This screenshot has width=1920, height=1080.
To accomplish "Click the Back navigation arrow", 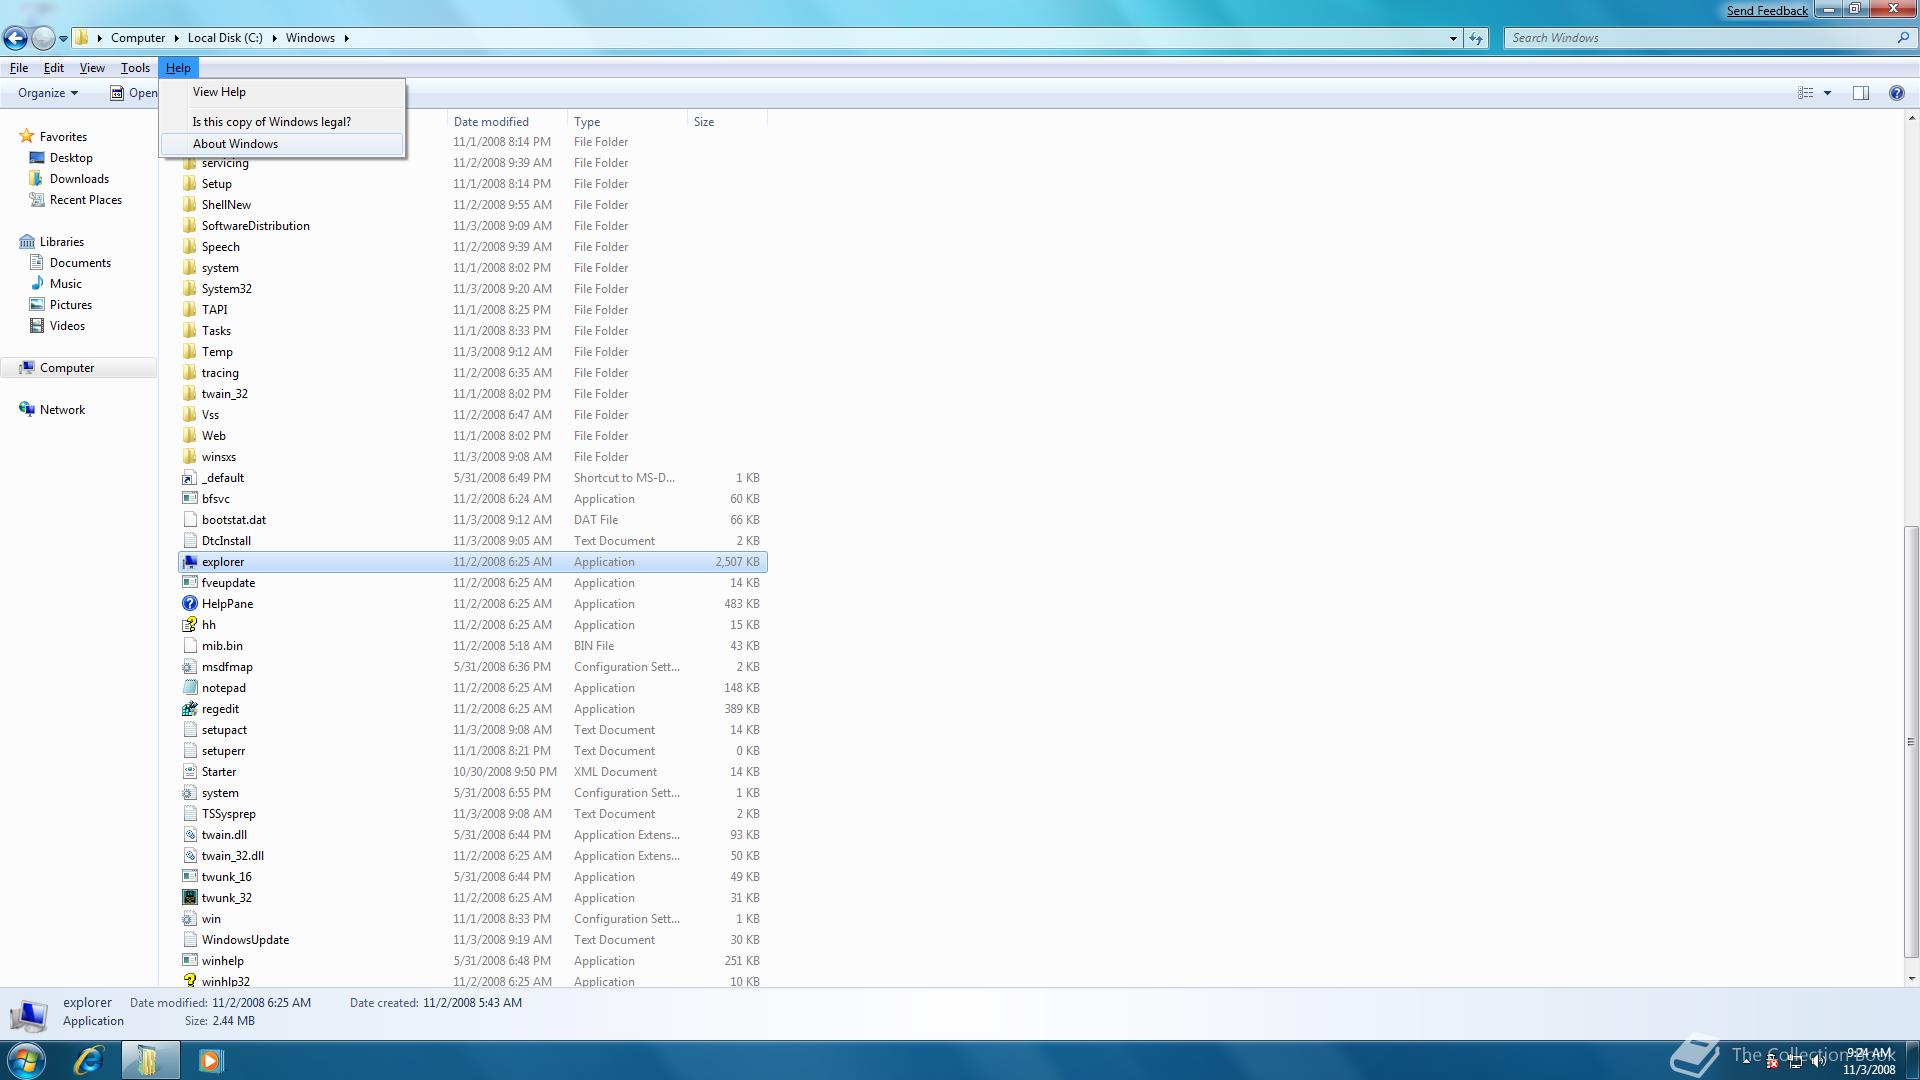I will [x=15, y=38].
